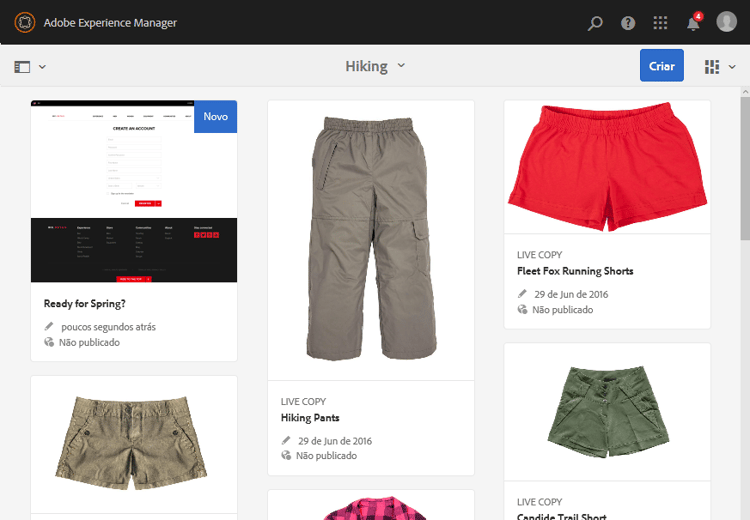Screen dimensions: 750x520
Task: Click the Criar button
Action: tap(662, 66)
